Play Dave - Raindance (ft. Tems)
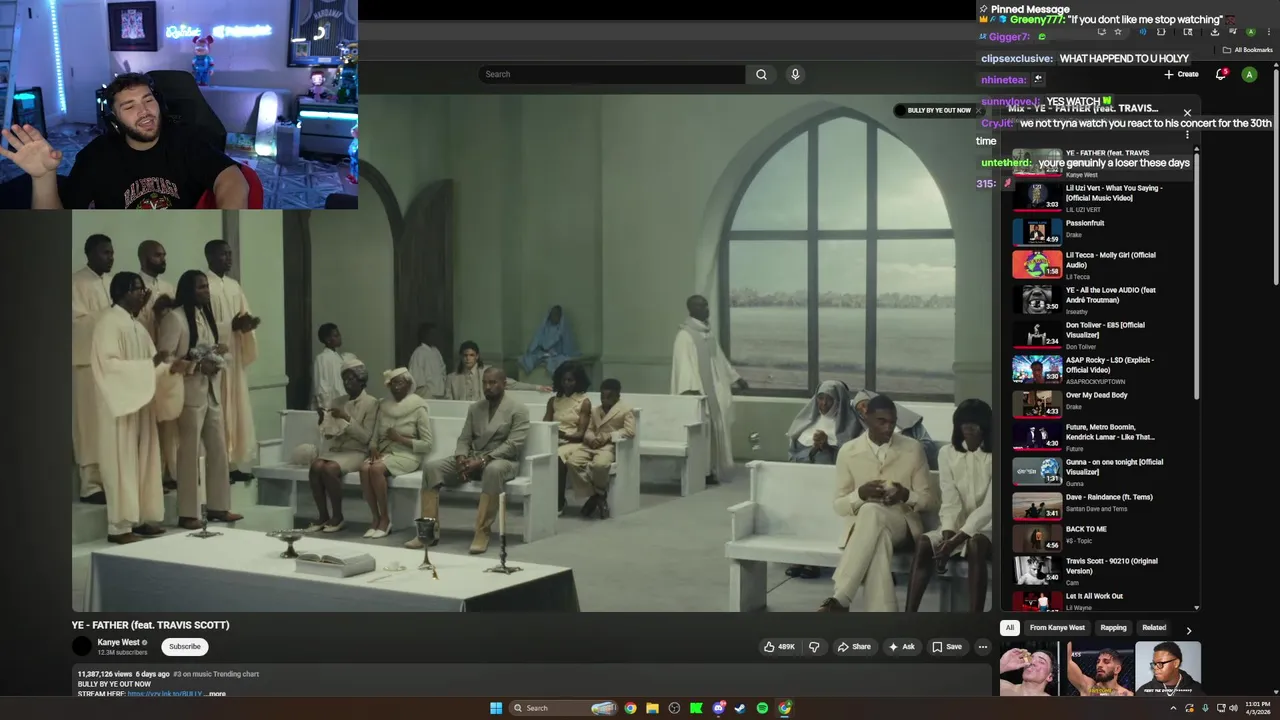 pyautogui.click(x=1098, y=505)
